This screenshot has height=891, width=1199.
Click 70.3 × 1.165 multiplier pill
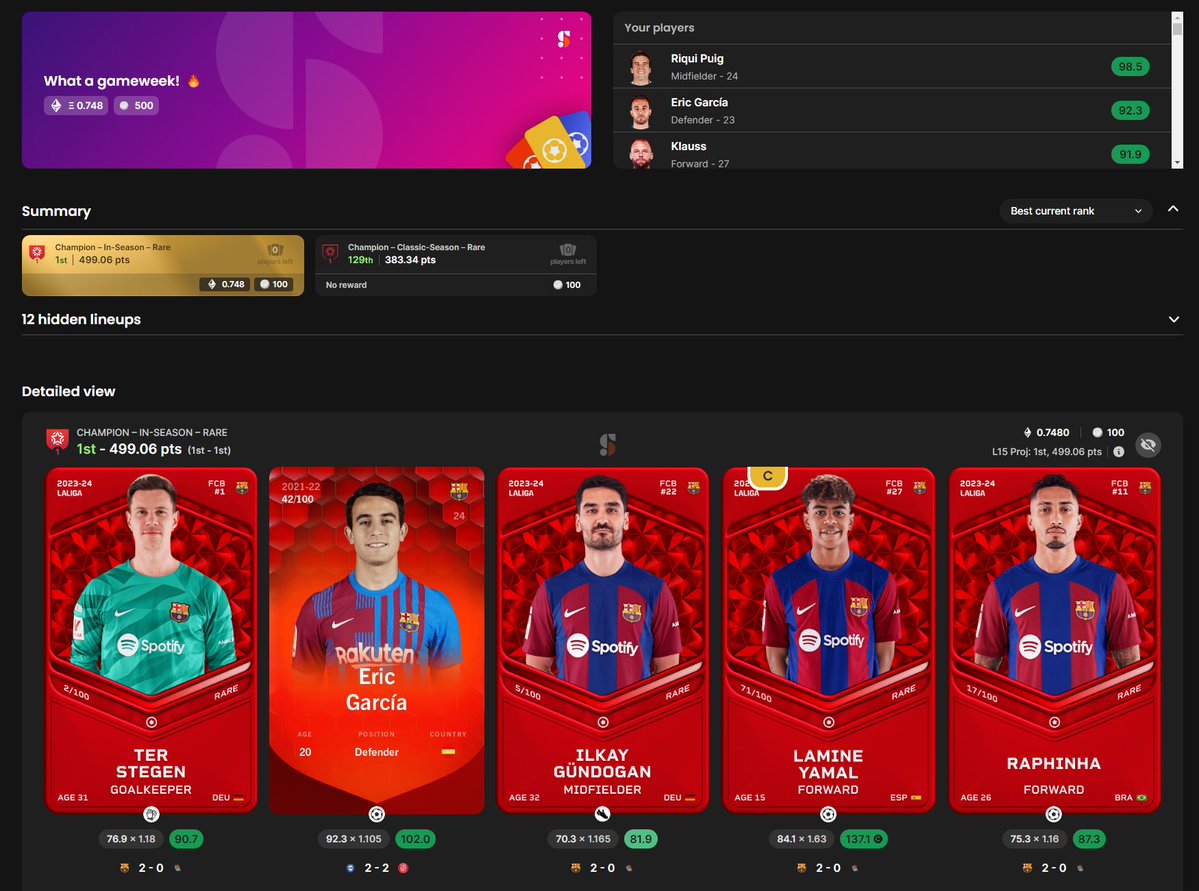(x=583, y=839)
